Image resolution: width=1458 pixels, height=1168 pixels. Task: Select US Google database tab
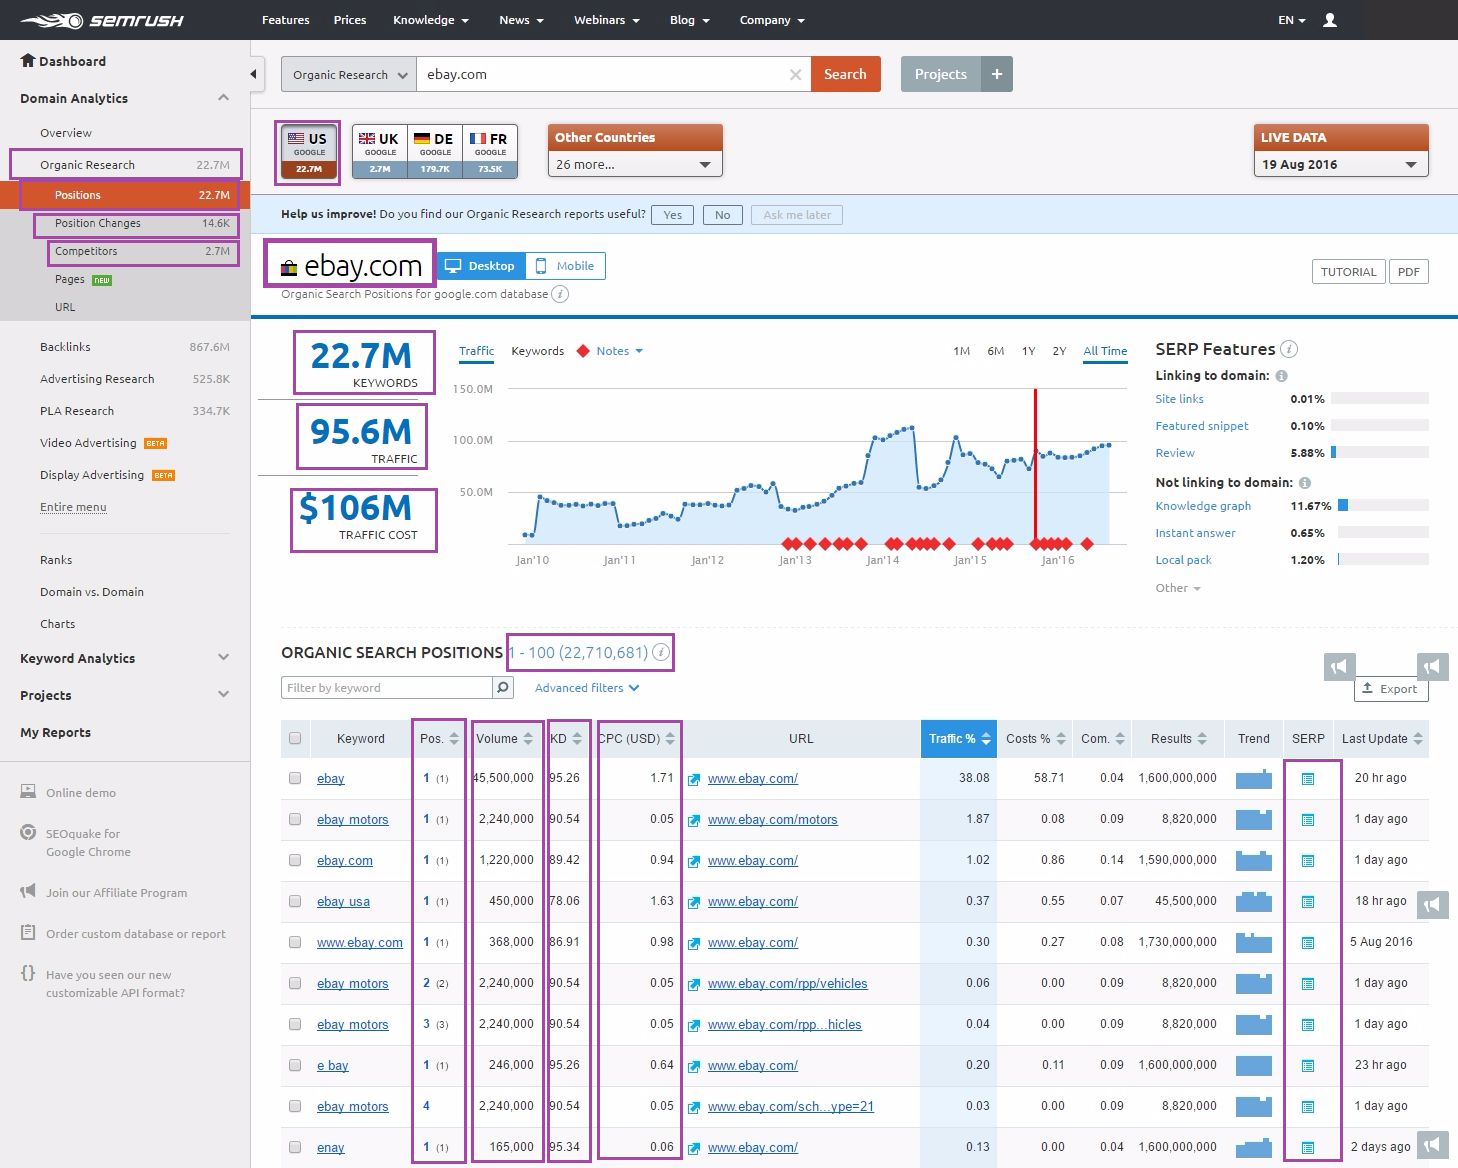309,152
